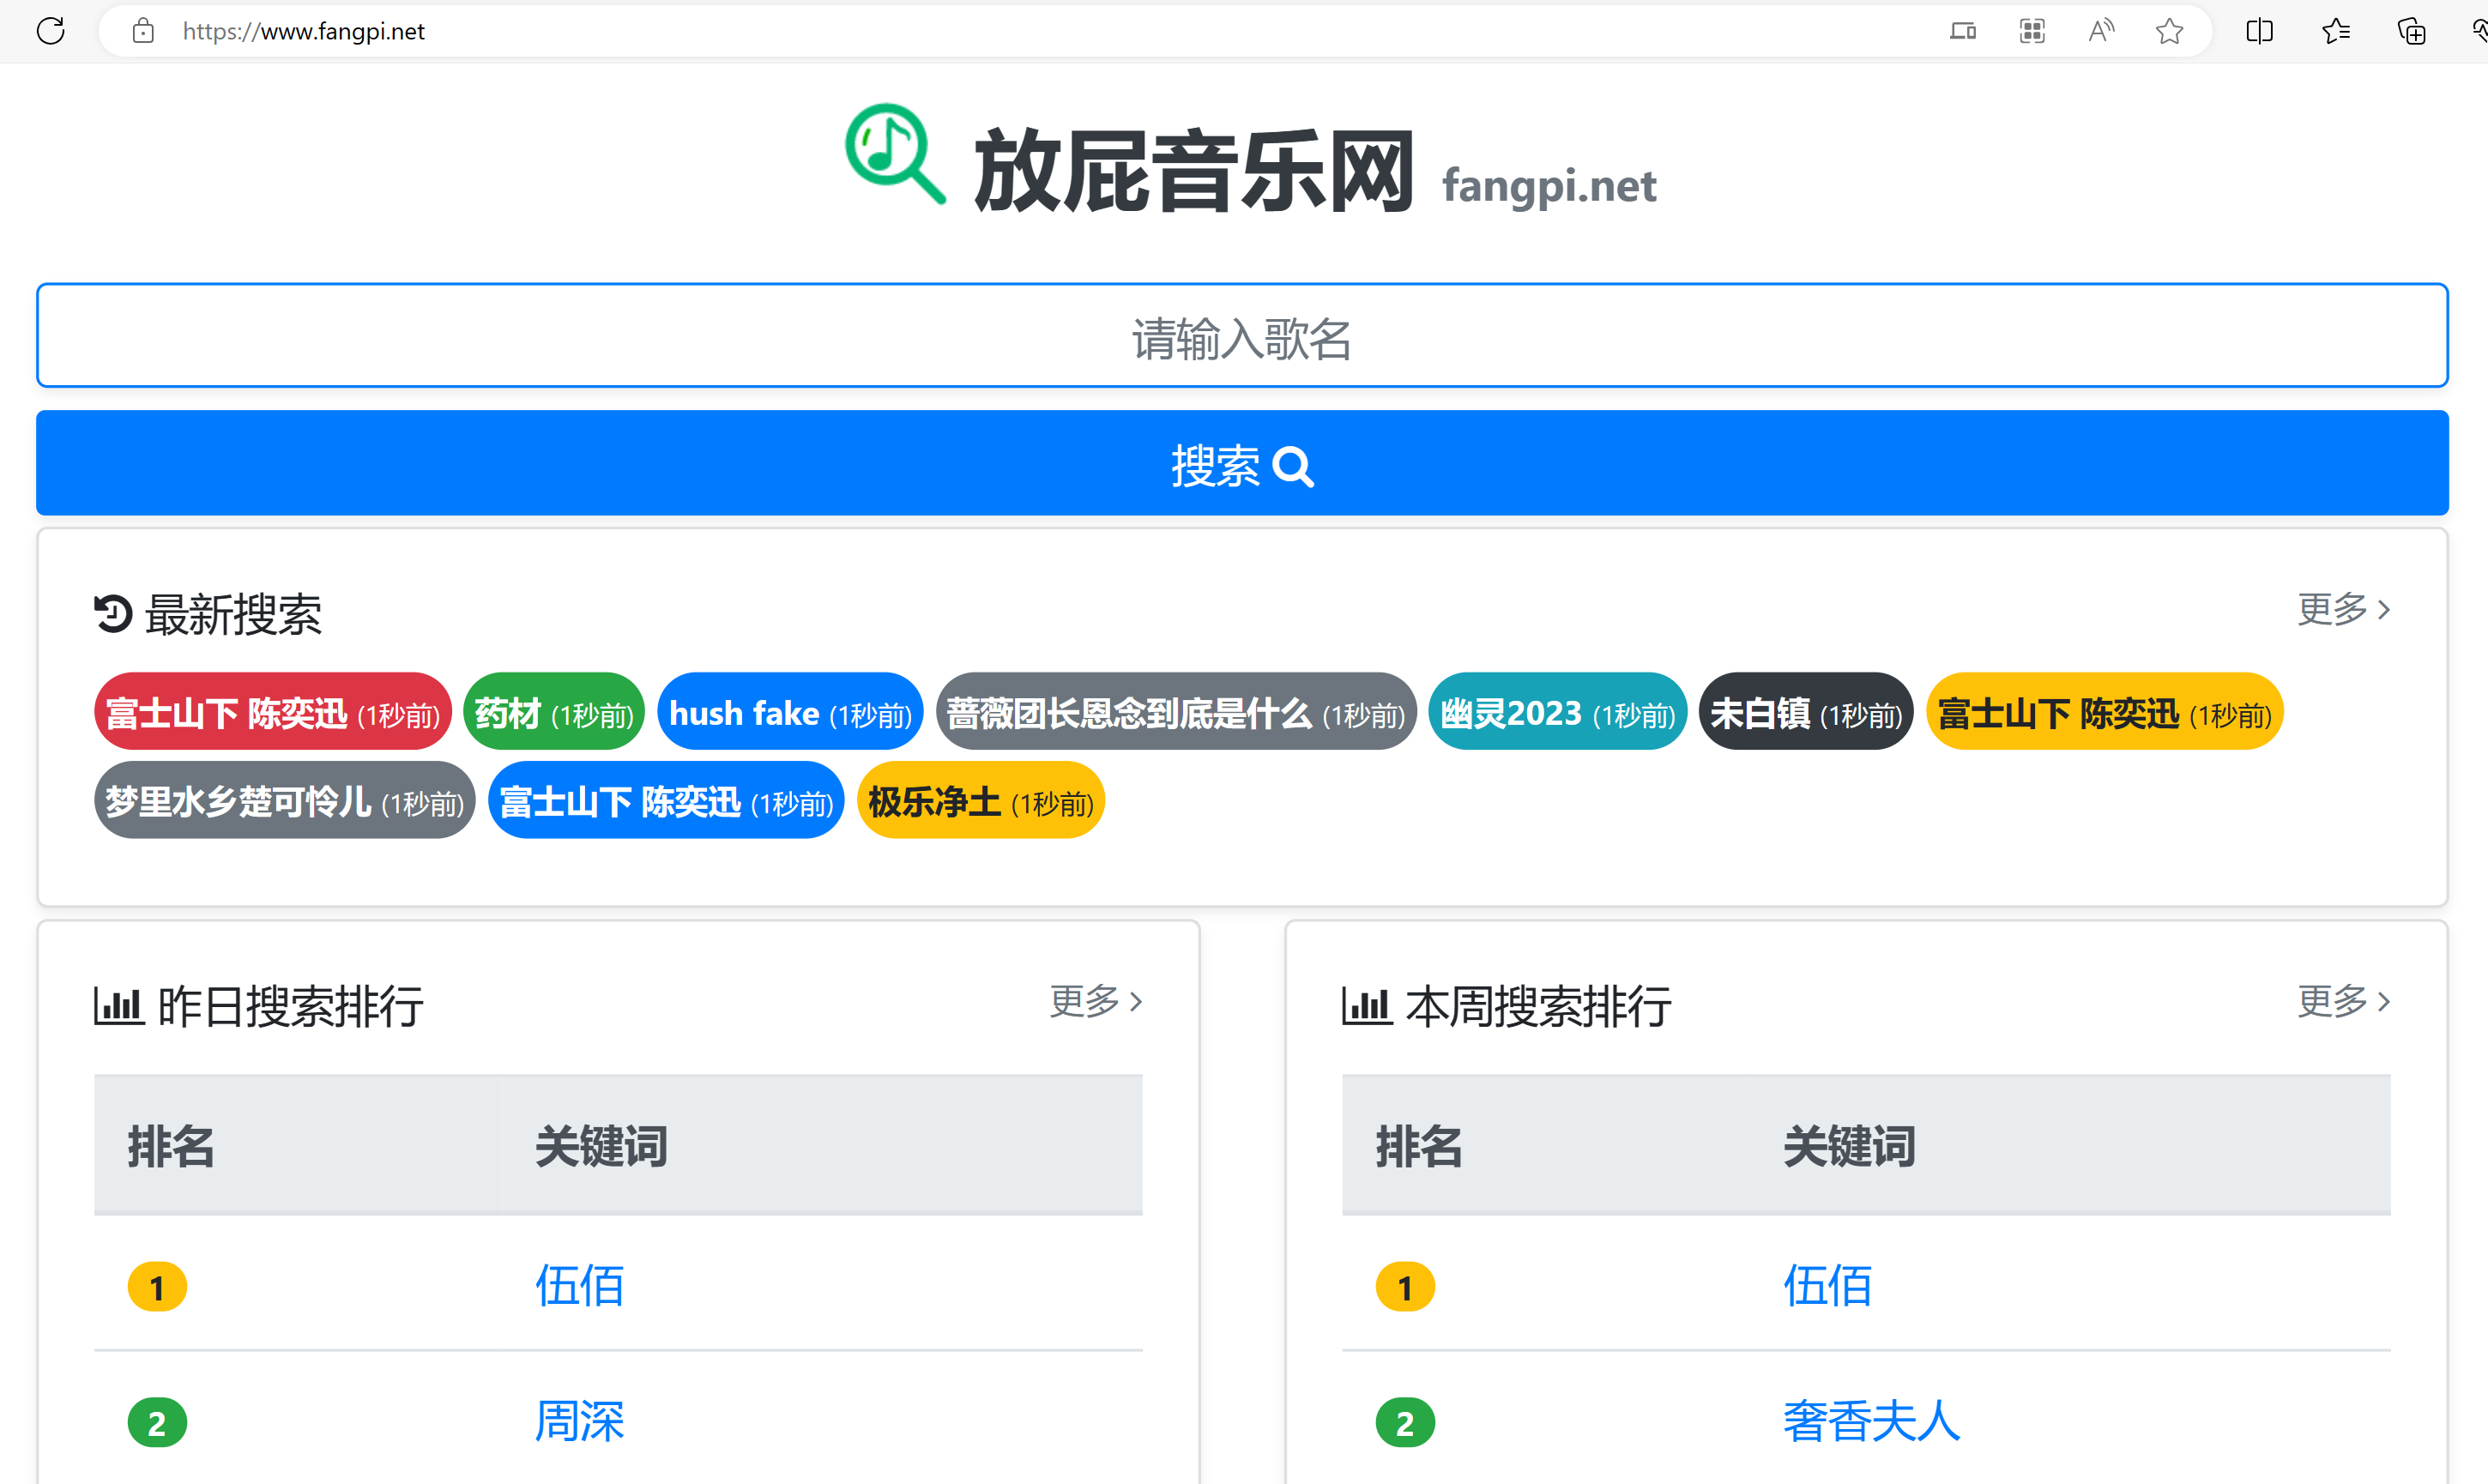Focus the 请输入歌名 song name field
2488x1484 pixels.
pyautogui.click(x=1242, y=336)
